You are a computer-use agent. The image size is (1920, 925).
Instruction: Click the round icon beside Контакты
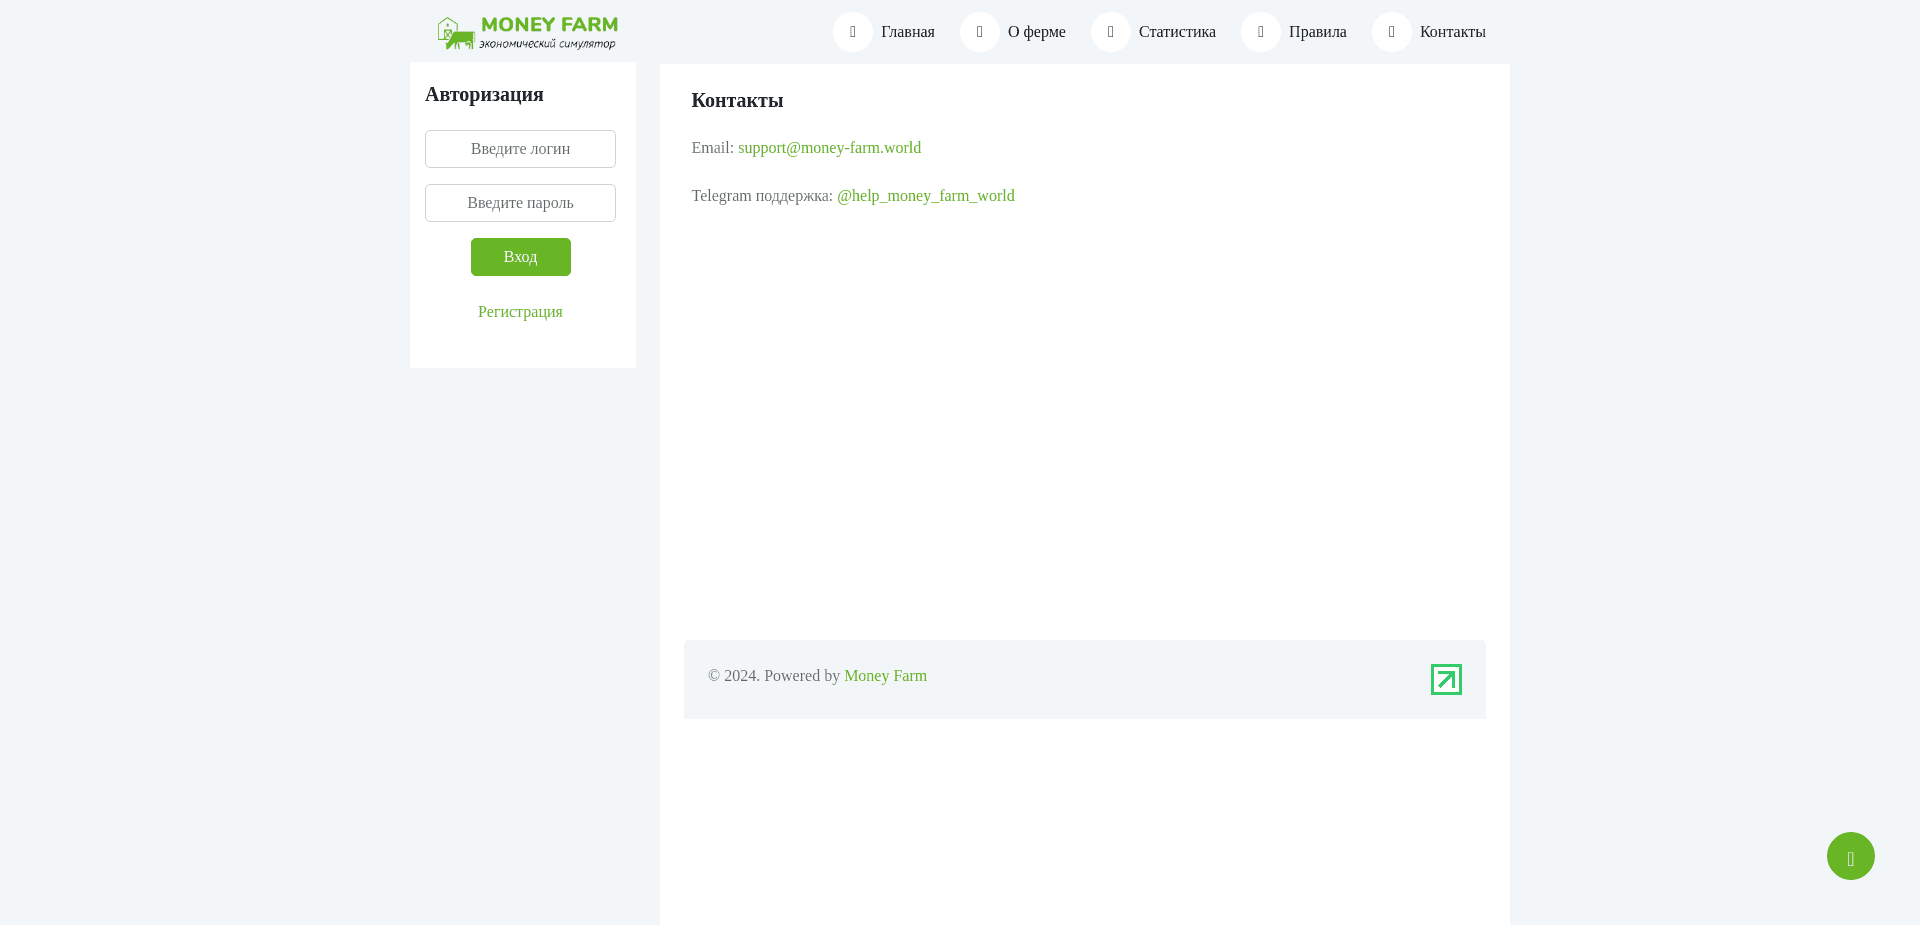point(1391,32)
